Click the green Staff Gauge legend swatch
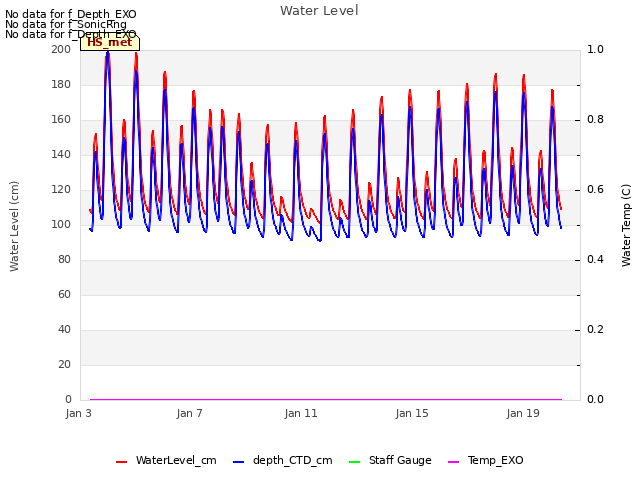Screen dimensions: 640x480 coord(355,462)
